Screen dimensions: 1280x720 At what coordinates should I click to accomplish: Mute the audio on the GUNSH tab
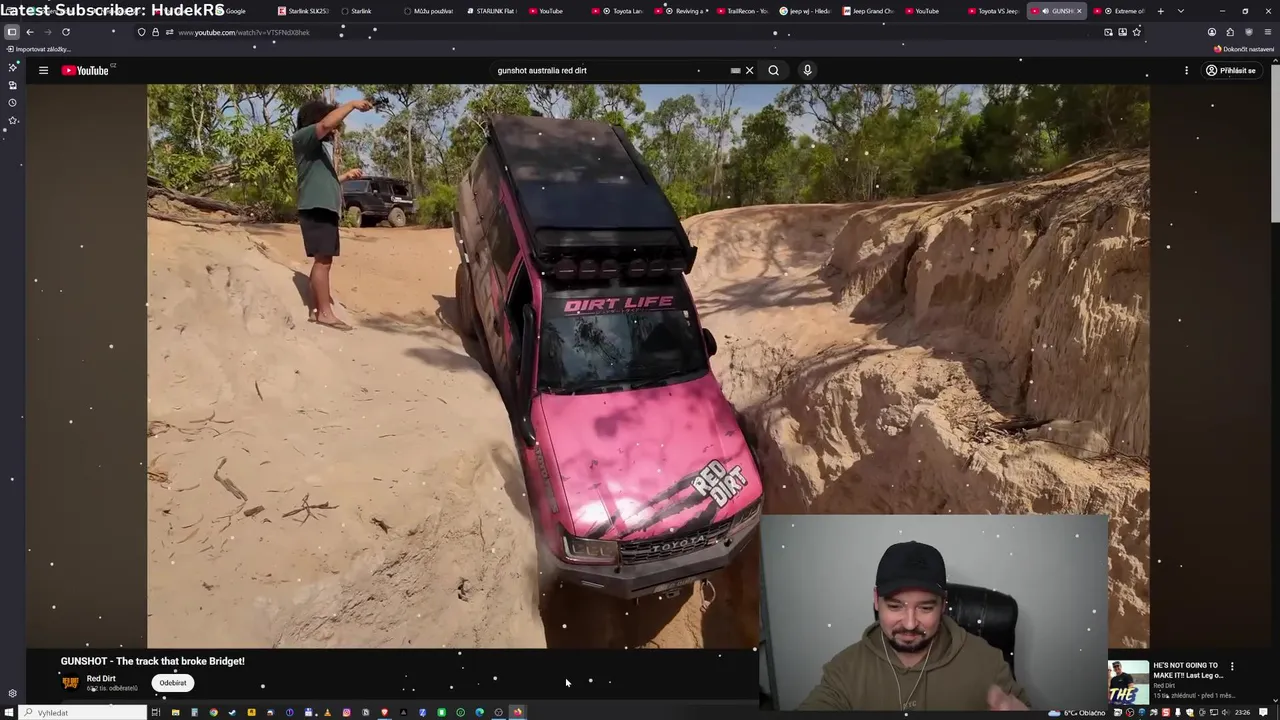1046,11
